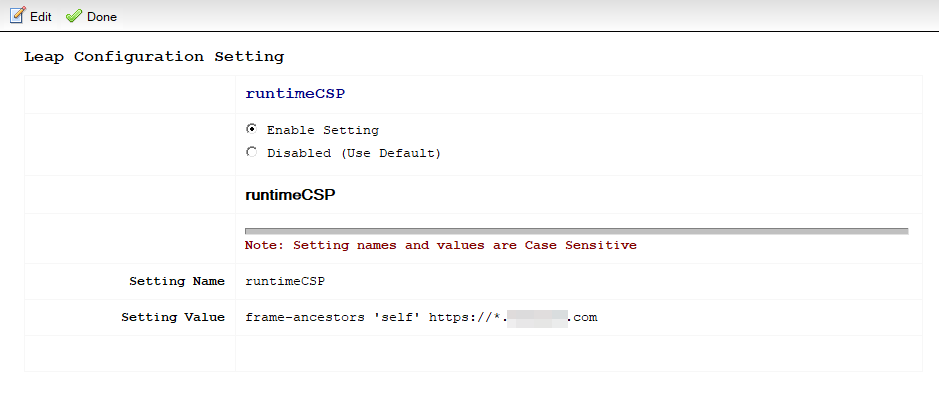Click the 'self' keyword in the setting value
939x402 pixels.
coord(398,317)
